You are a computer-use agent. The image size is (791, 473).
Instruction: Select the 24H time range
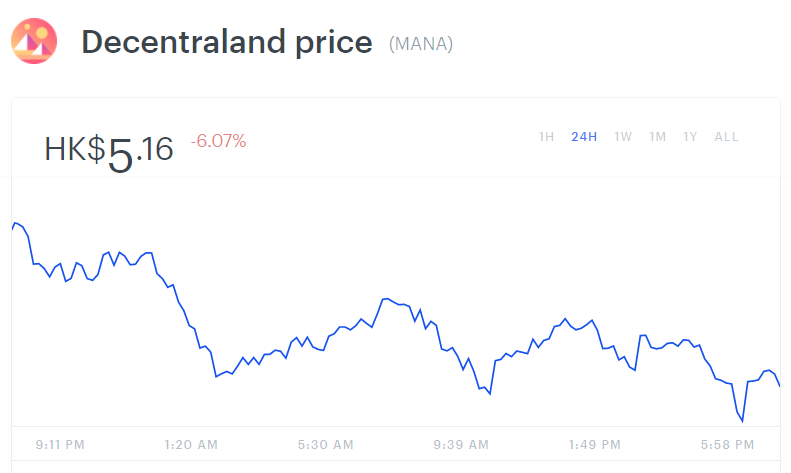tap(584, 136)
